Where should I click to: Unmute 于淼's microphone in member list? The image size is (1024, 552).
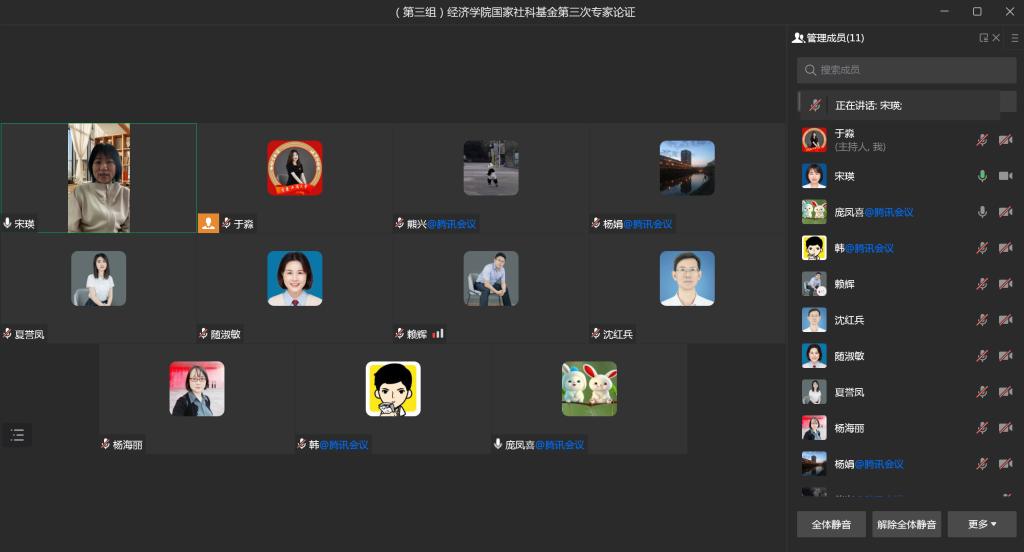pyautogui.click(x=982, y=140)
